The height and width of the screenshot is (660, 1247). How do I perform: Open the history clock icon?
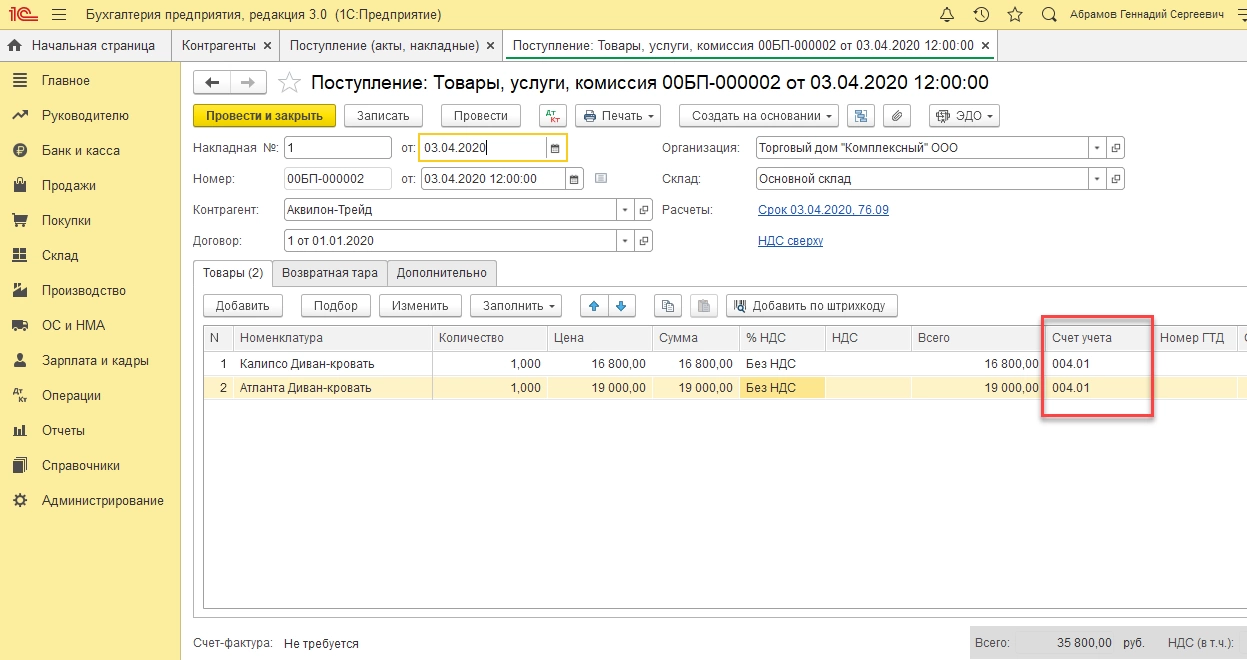(981, 15)
